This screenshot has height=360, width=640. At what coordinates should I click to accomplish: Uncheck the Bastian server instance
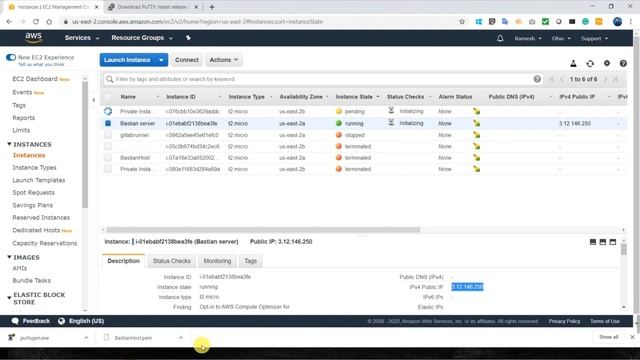point(108,123)
